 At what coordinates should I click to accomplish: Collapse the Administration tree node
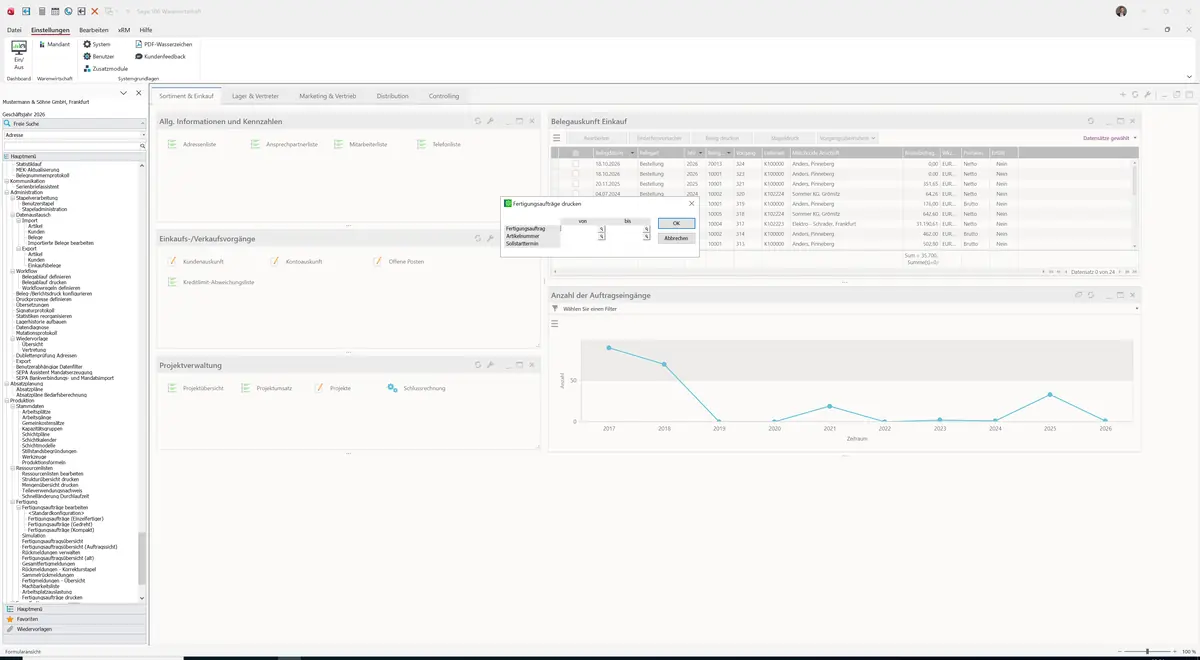(6, 192)
